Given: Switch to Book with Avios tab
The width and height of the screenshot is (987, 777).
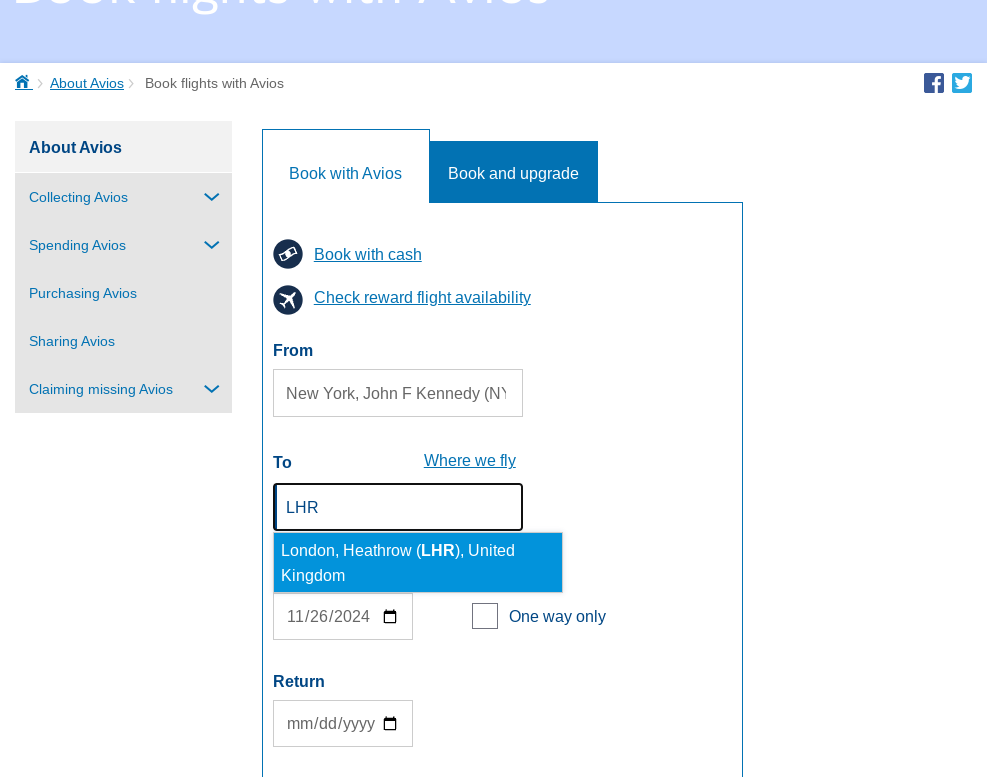Looking at the screenshot, I should 346,173.
